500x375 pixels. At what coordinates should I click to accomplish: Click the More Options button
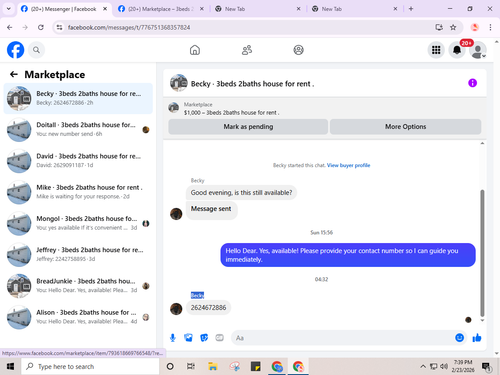click(x=405, y=127)
